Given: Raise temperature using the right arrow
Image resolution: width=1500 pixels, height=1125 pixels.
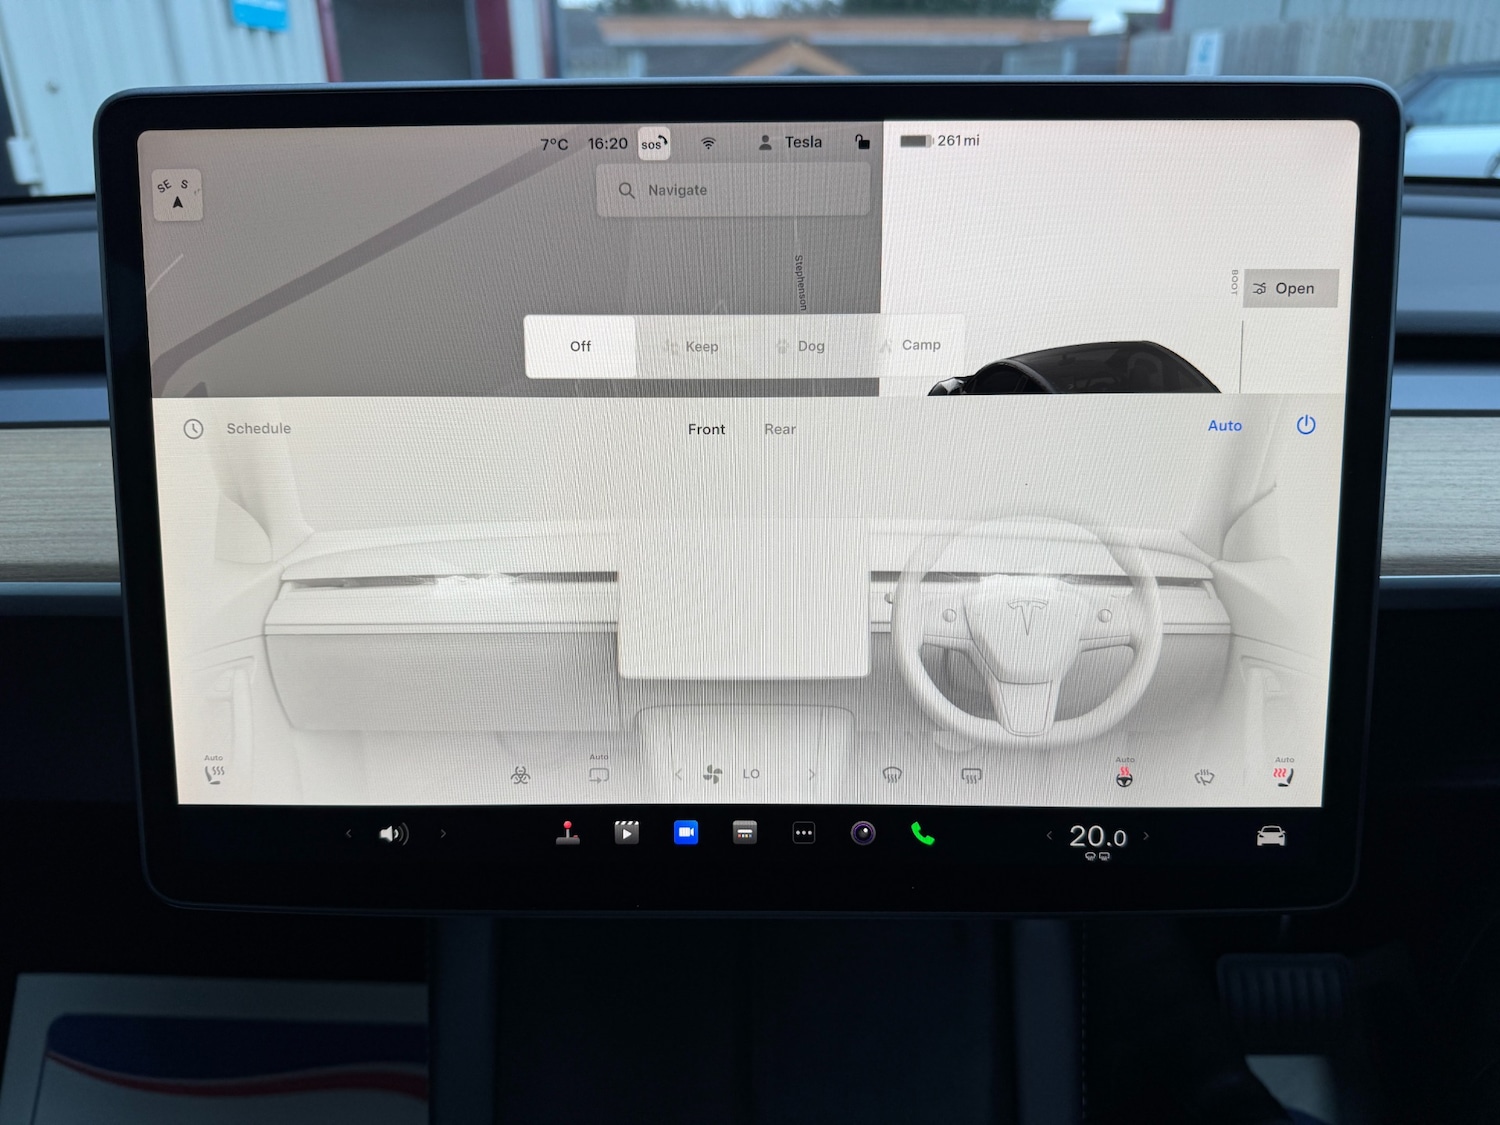Looking at the screenshot, I should click(1146, 836).
